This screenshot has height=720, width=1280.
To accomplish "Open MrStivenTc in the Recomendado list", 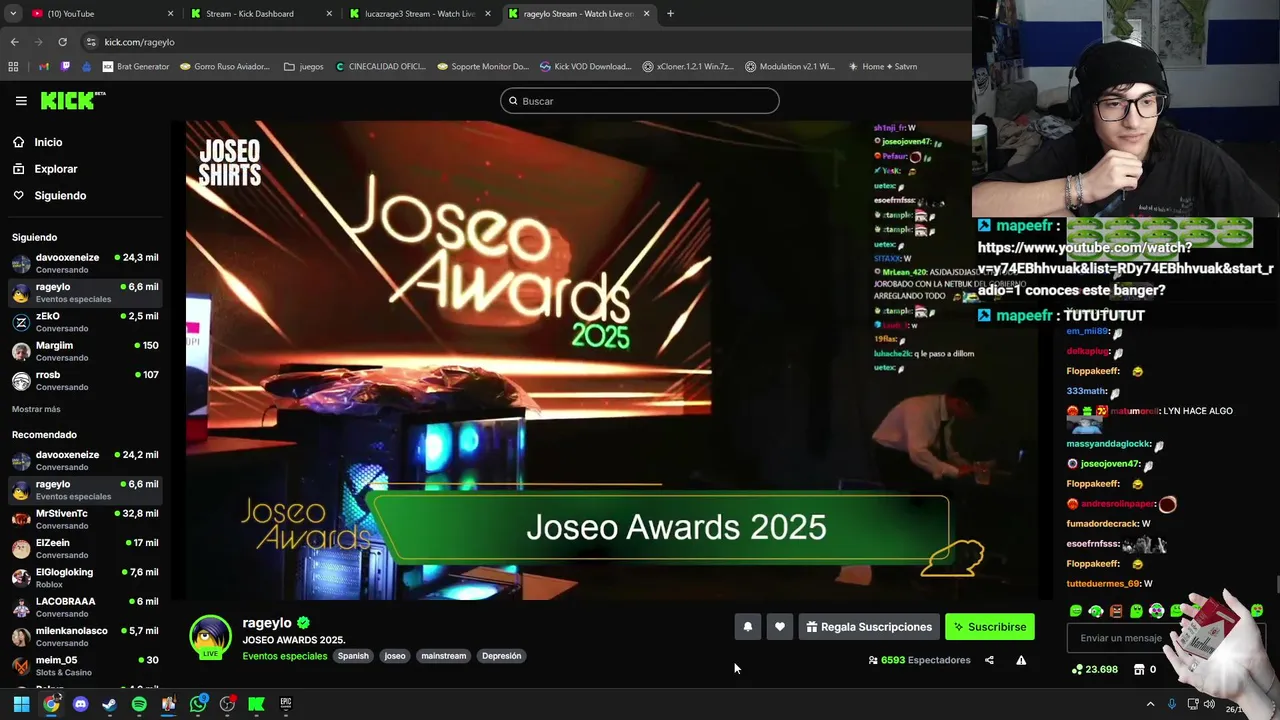I will coord(85,519).
